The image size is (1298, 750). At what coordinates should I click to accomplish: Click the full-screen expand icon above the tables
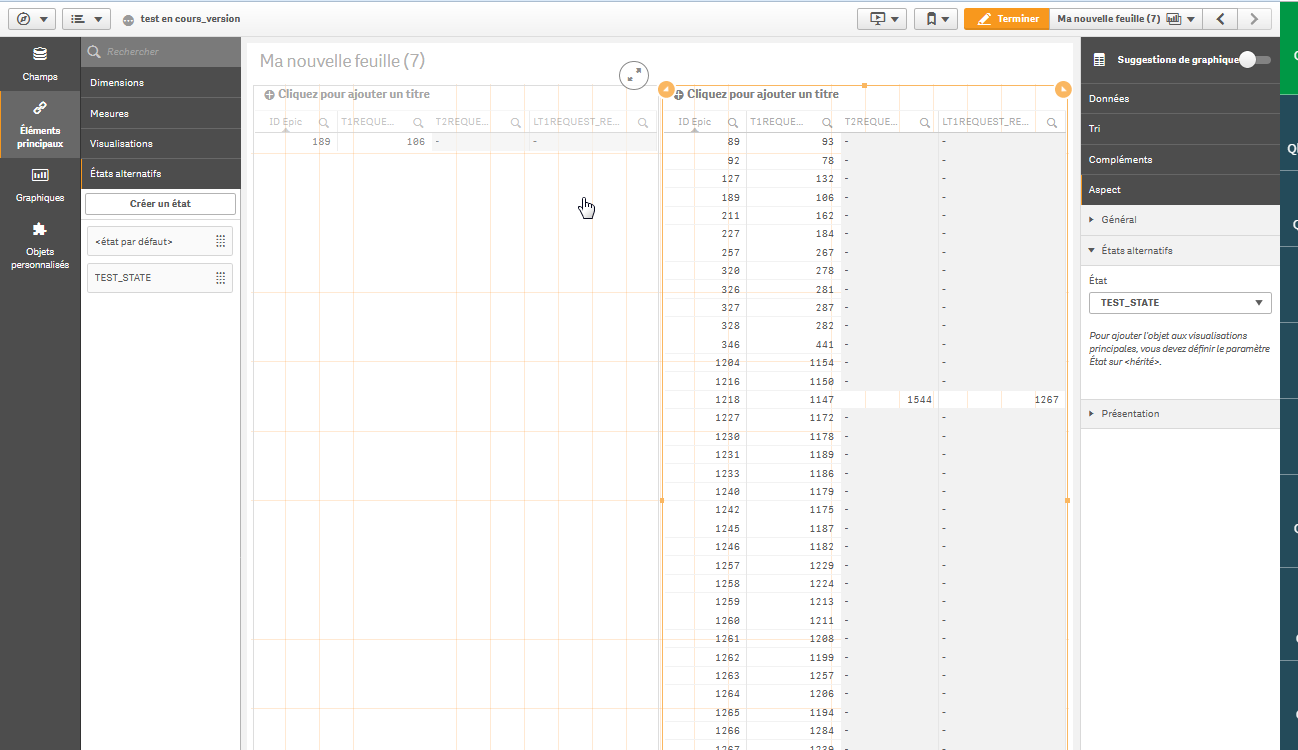coord(634,75)
